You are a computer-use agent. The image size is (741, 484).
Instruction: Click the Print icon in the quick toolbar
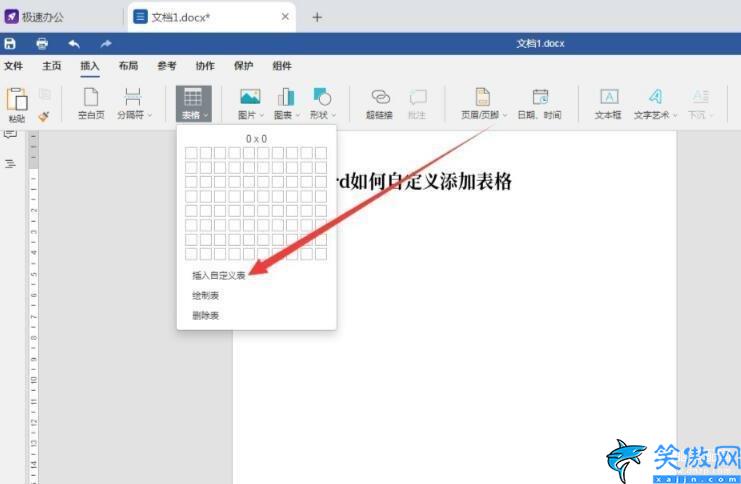click(42, 43)
